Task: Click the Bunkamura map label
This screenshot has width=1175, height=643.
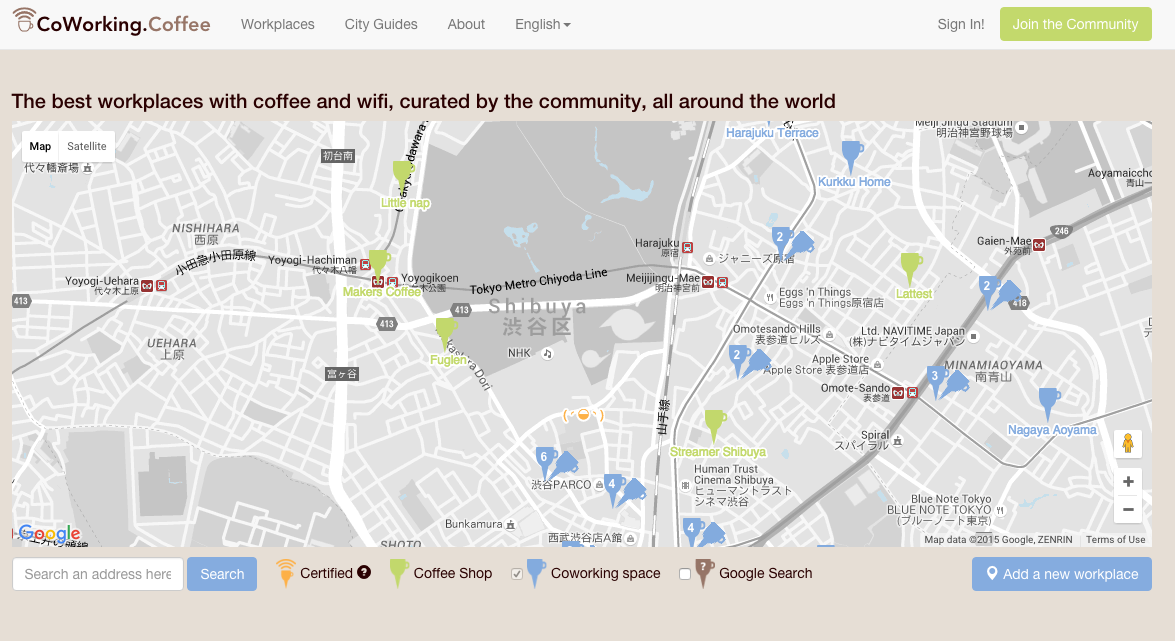Action: pyautogui.click(x=474, y=524)
